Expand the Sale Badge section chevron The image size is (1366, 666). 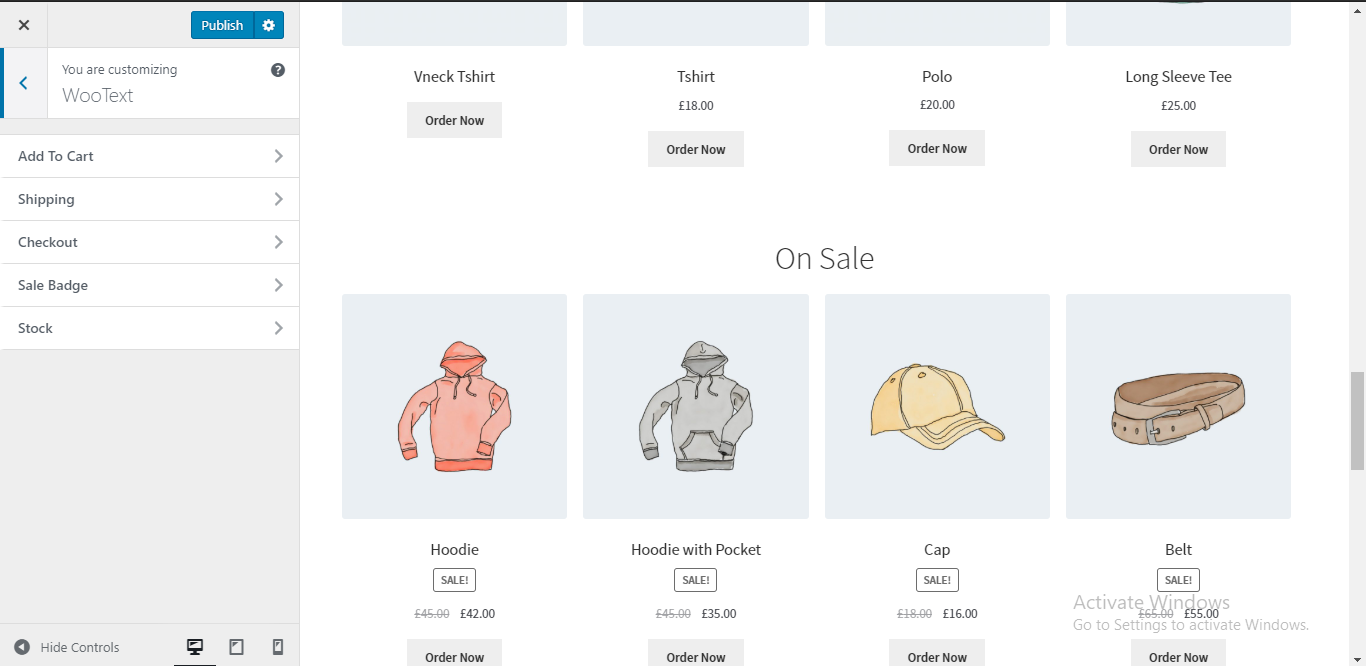(278, 285)
